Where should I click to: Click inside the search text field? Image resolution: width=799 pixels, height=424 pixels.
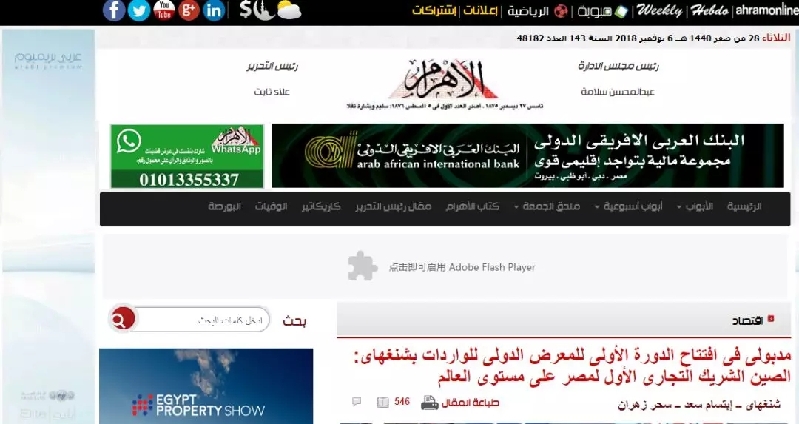203,320
